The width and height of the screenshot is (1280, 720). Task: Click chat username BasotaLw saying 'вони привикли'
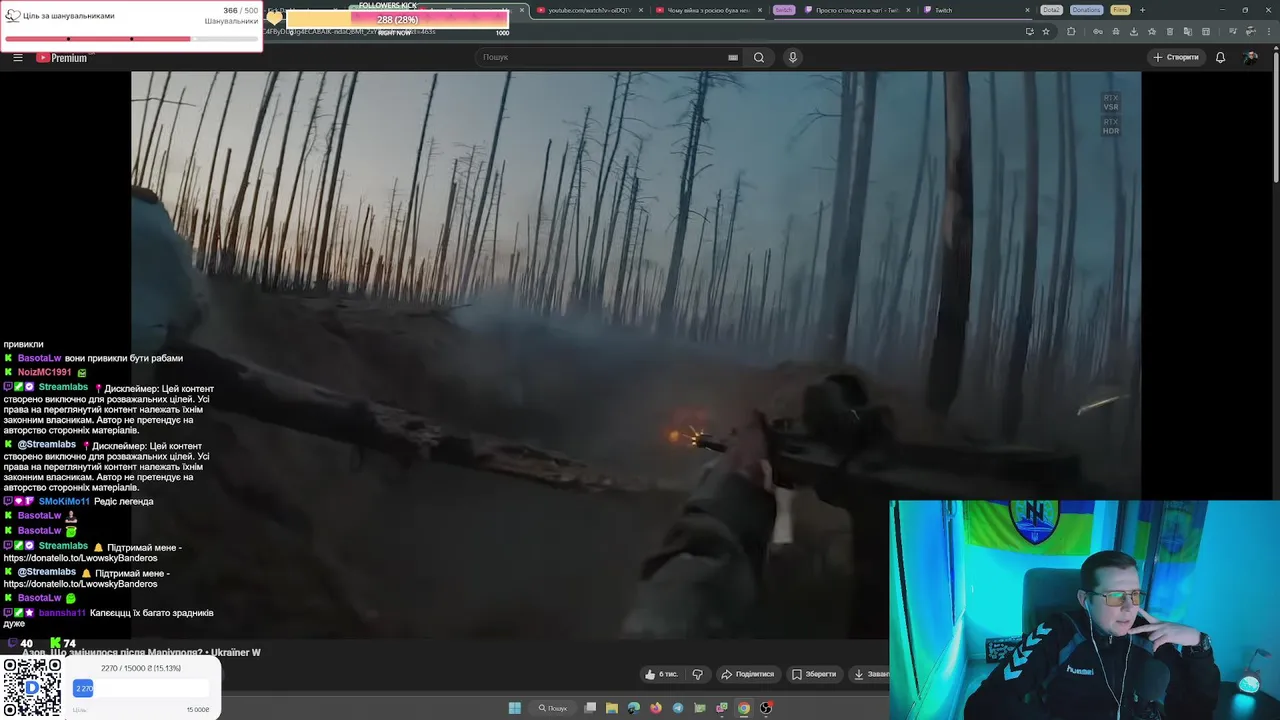point(39,358)
